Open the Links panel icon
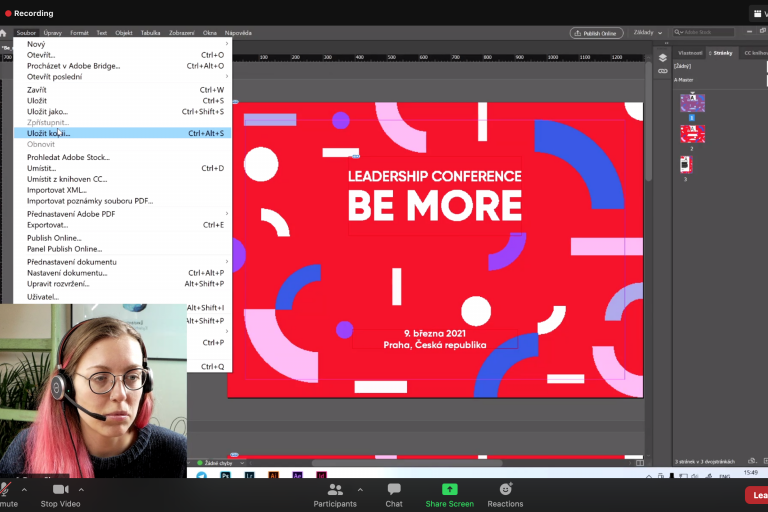Image resolution: width=768 pixels, height=512 pixels. pos(662,72)
